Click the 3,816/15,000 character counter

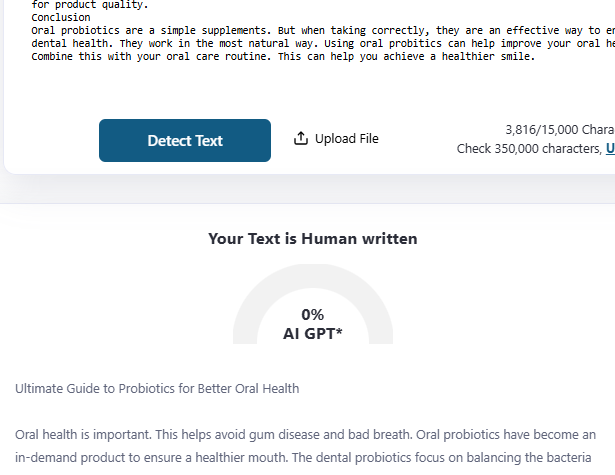tap(560, 130)
